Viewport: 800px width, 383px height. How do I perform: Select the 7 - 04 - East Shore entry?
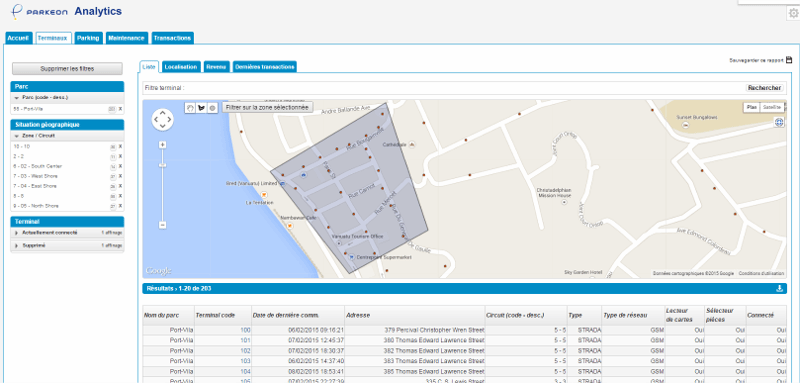click(x=35, y=186)
